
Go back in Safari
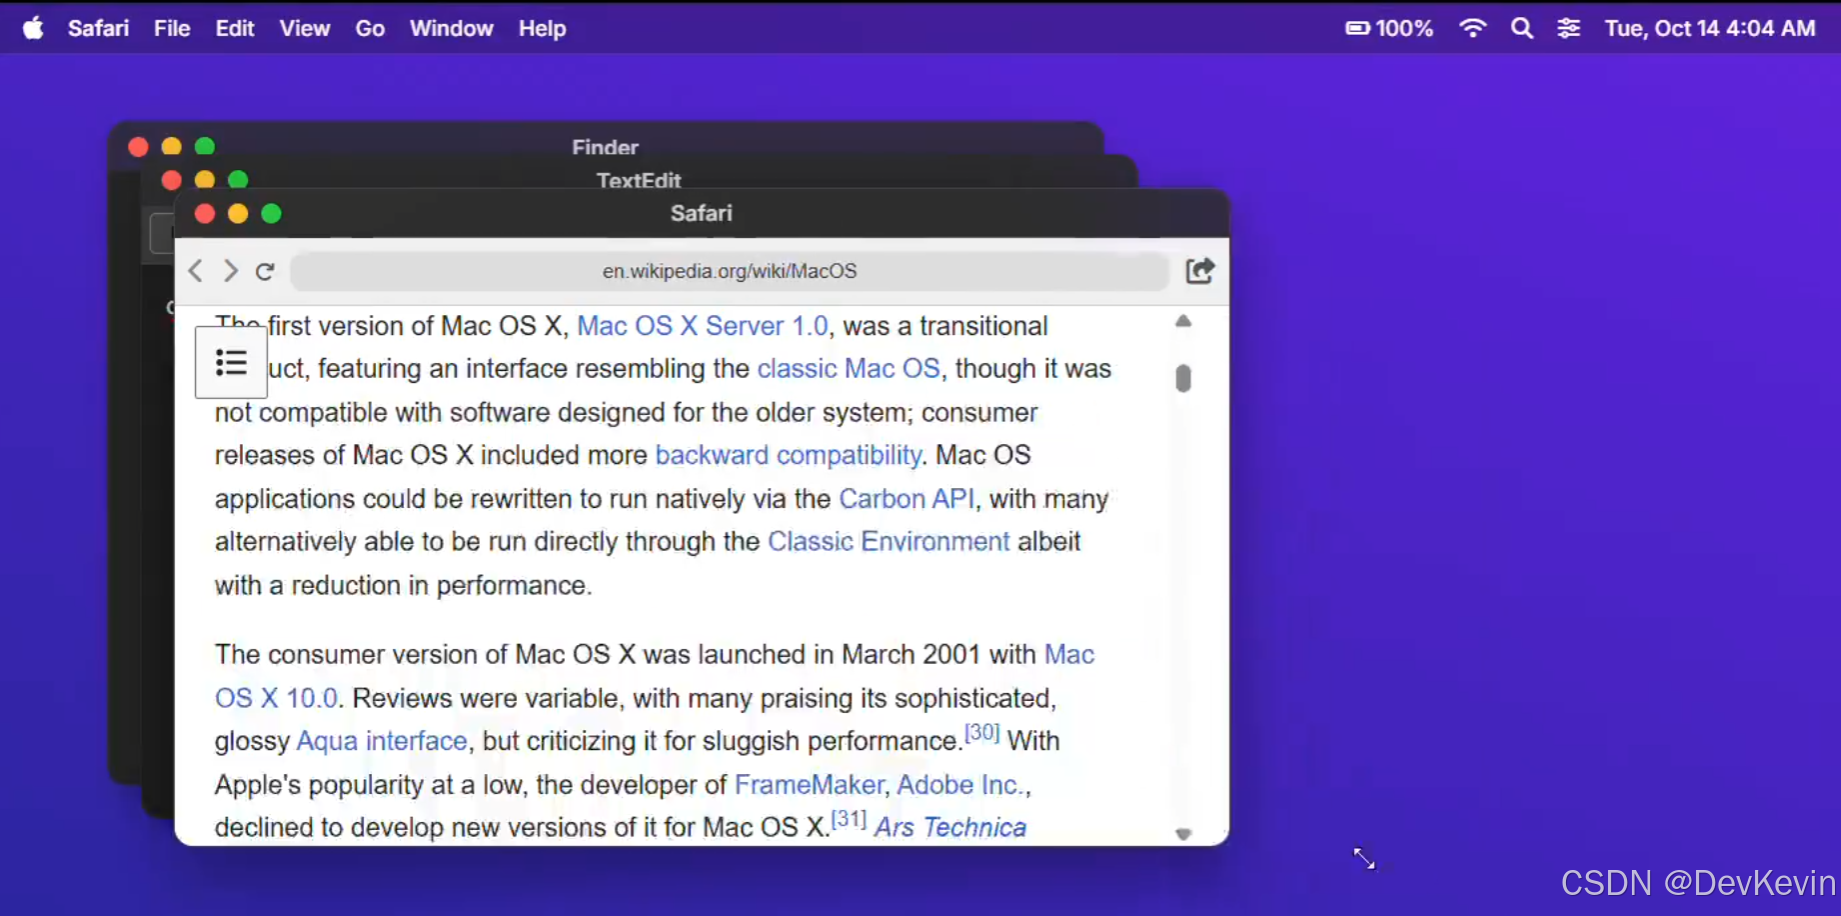(196, 271)
